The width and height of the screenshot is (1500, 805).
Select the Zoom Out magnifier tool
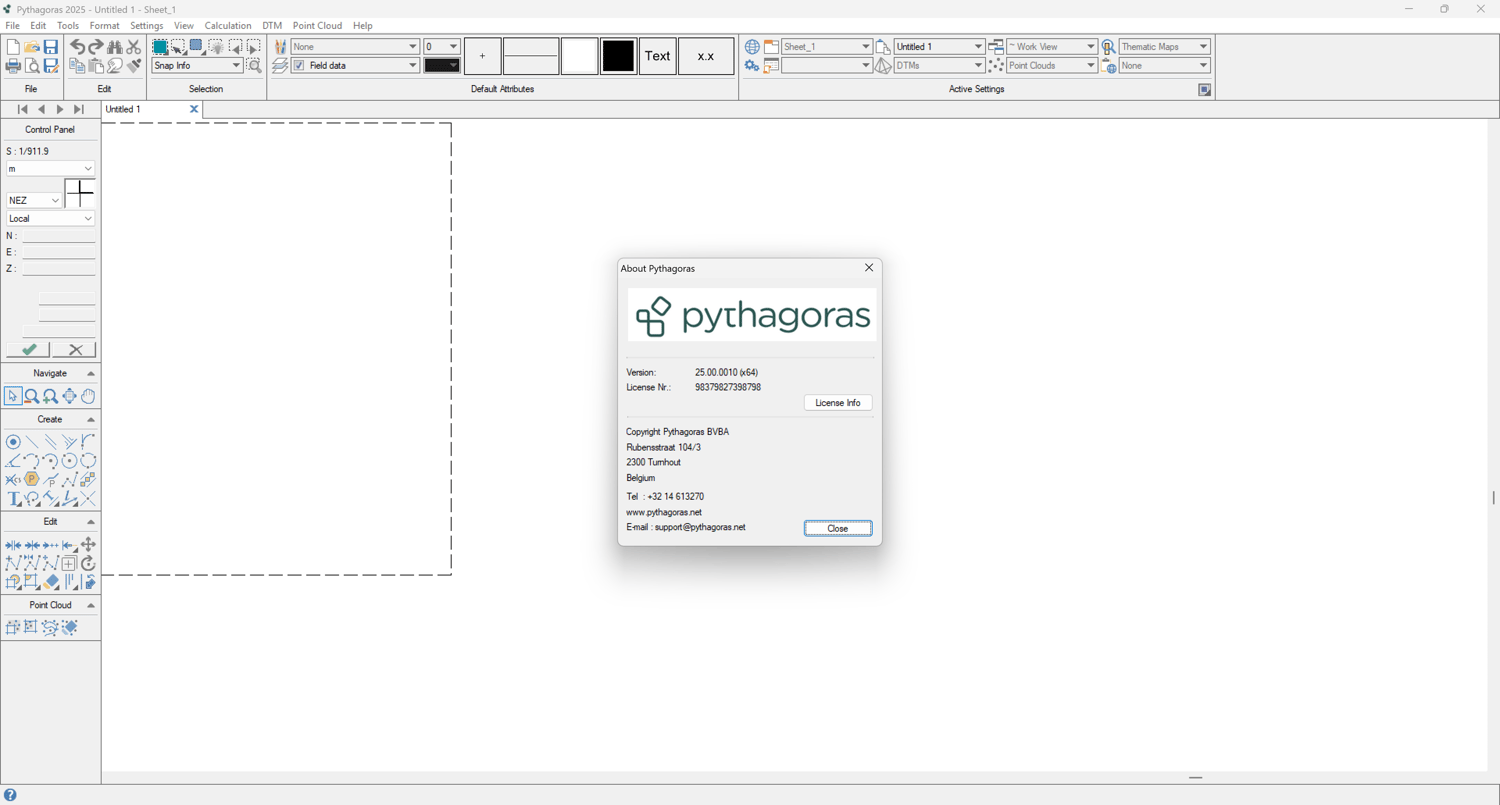[x=32, y=397]
